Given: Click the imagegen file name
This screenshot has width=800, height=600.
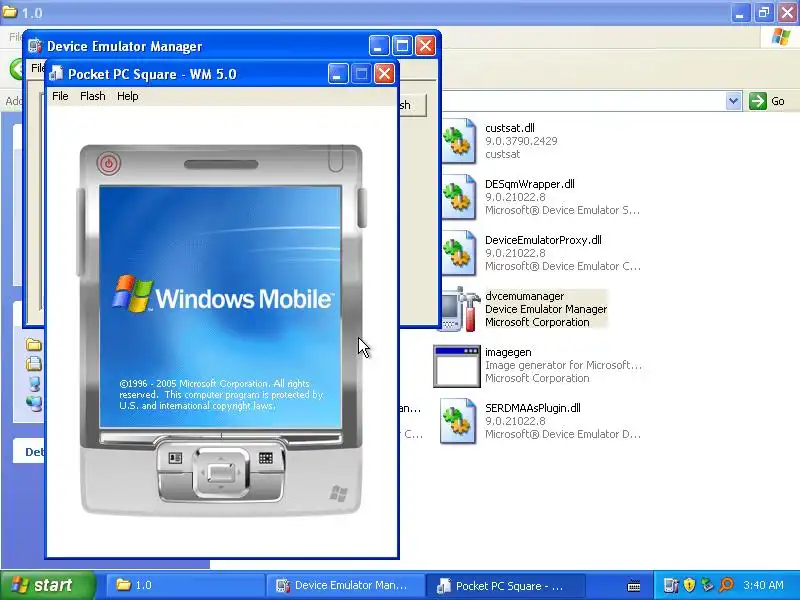Looking at the screenshot, I should (x=508, y=353).
